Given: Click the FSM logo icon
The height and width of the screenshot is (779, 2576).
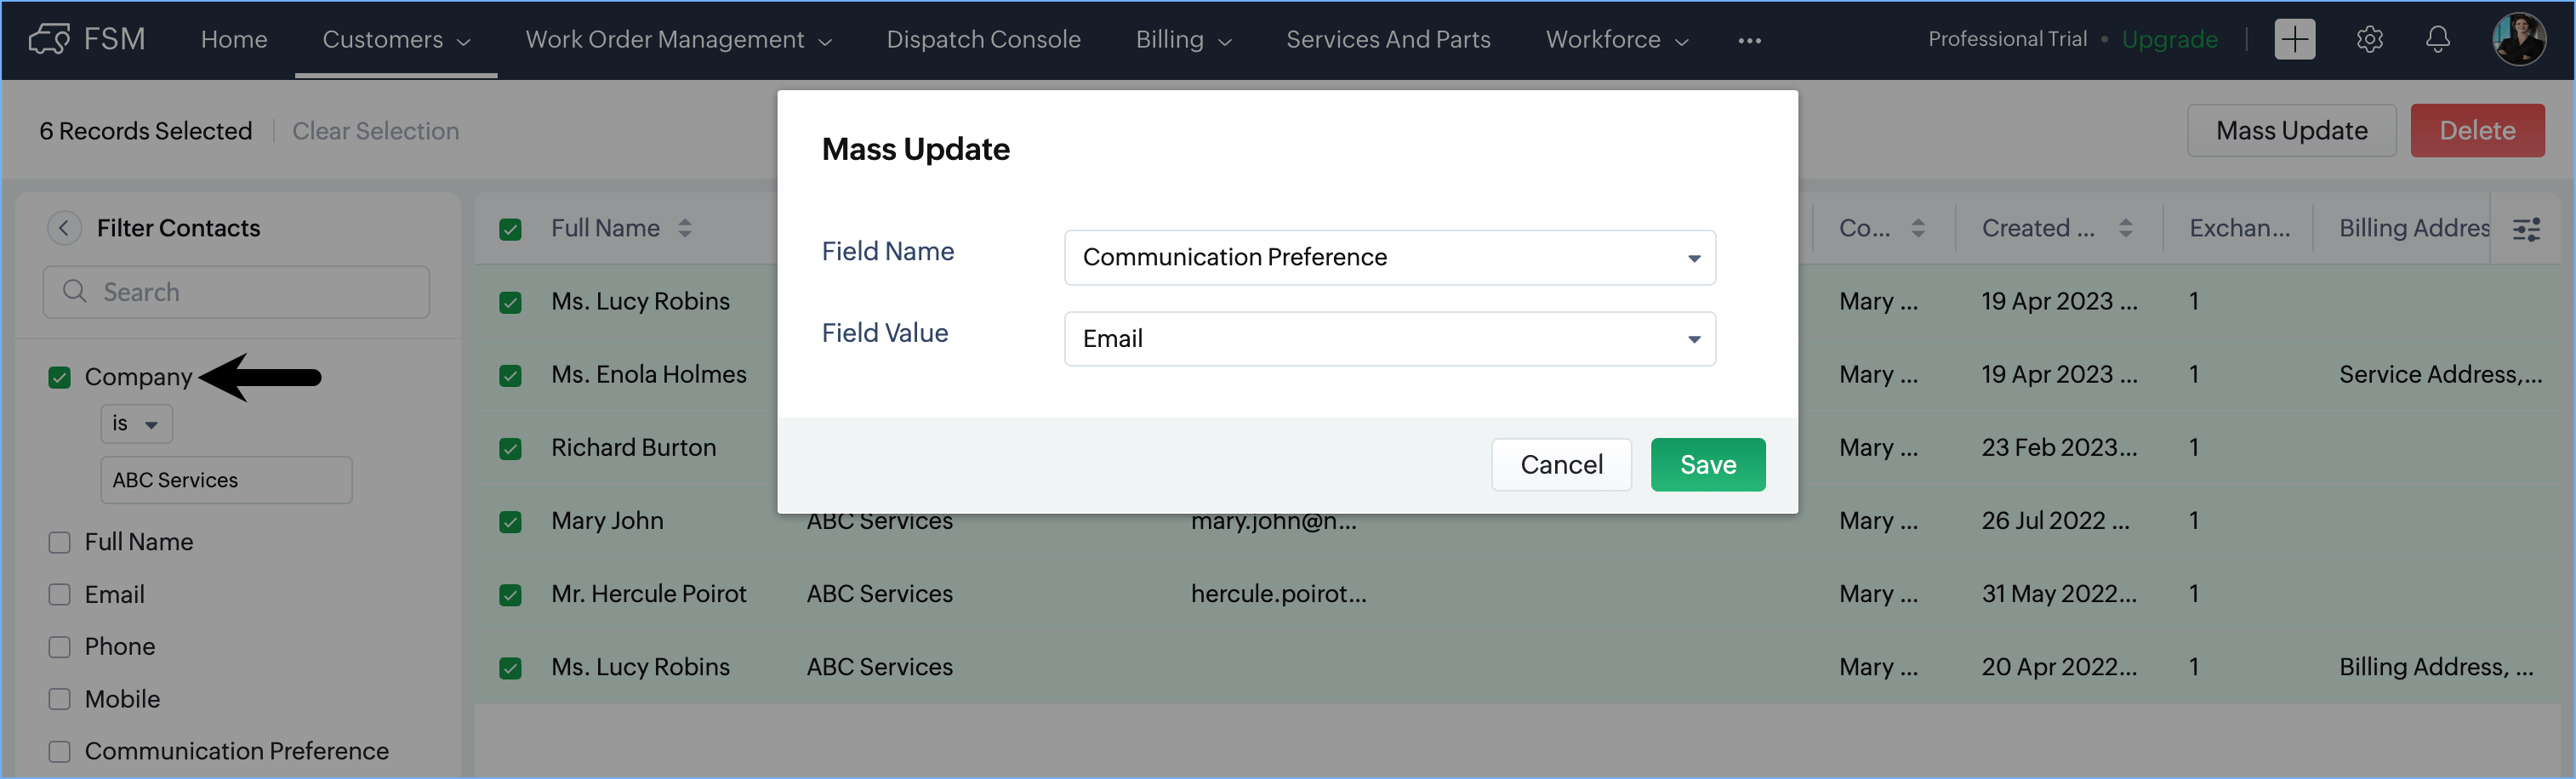Looking at the screenshot, I should click(x=49, y=40).
